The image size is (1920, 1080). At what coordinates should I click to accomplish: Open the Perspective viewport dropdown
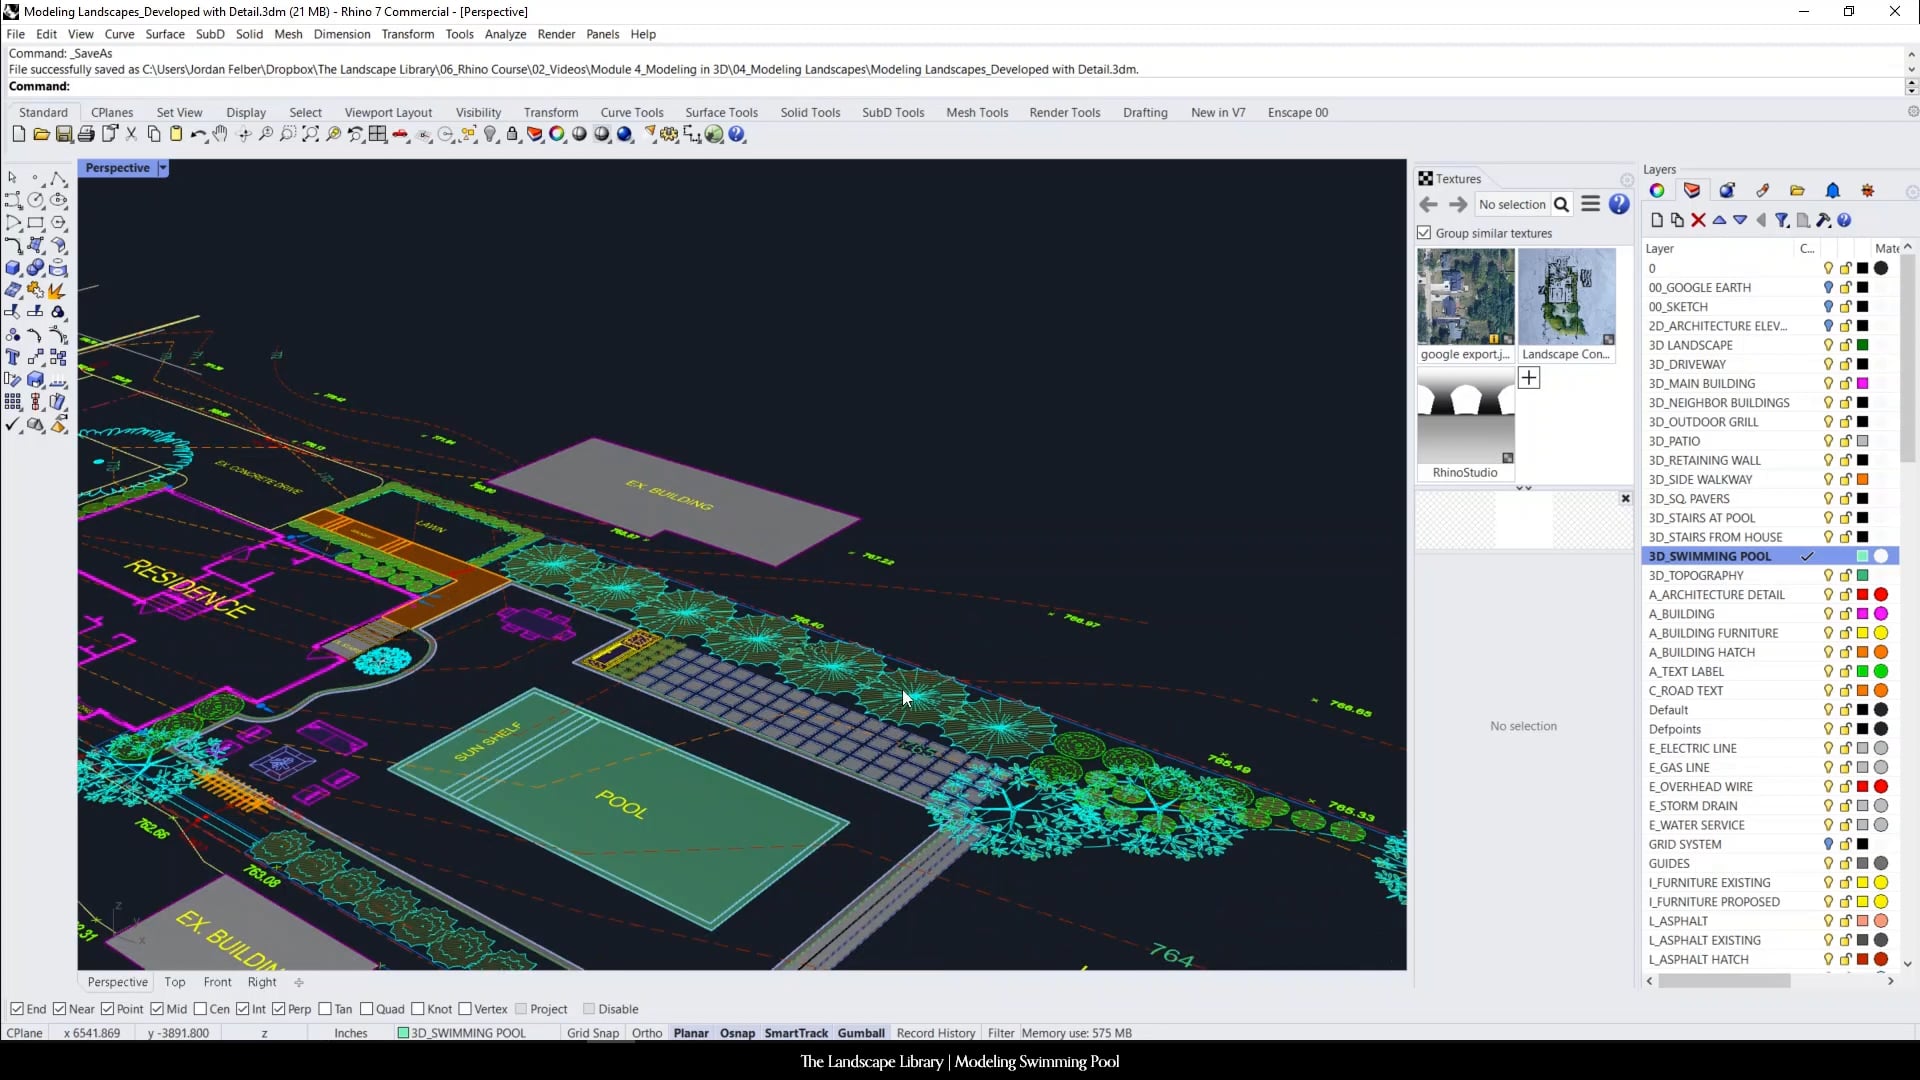tap(163, 167)
